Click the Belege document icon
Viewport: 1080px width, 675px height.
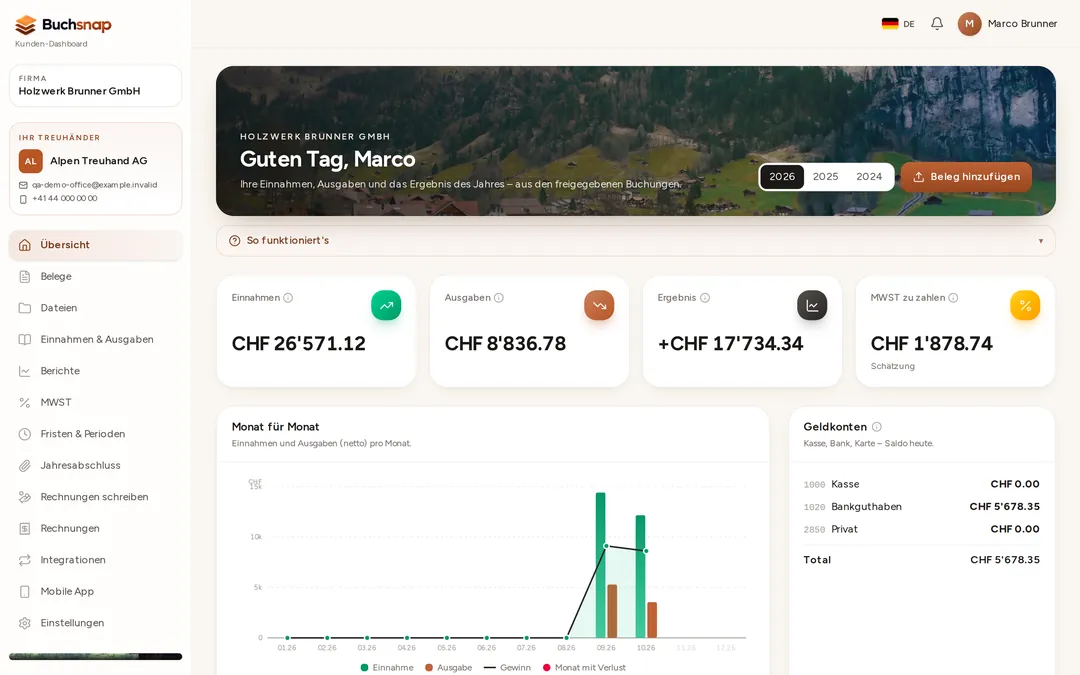(x=25, y=276)
